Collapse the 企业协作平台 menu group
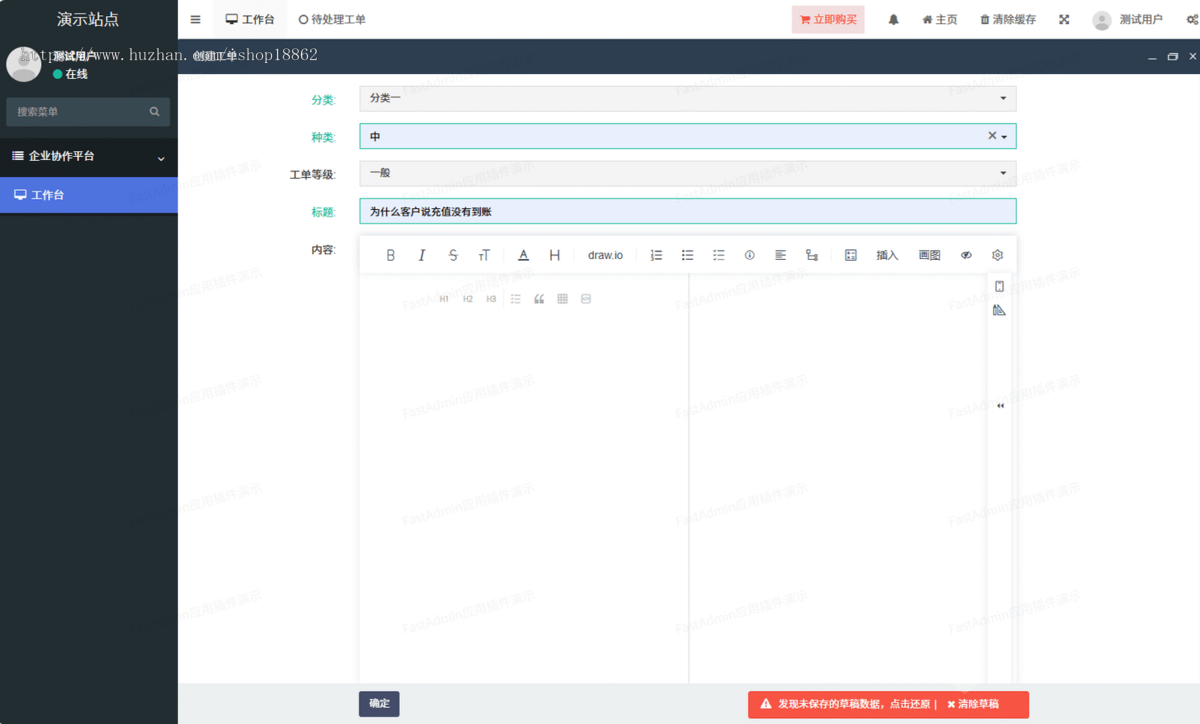 (x=89, y=157)
